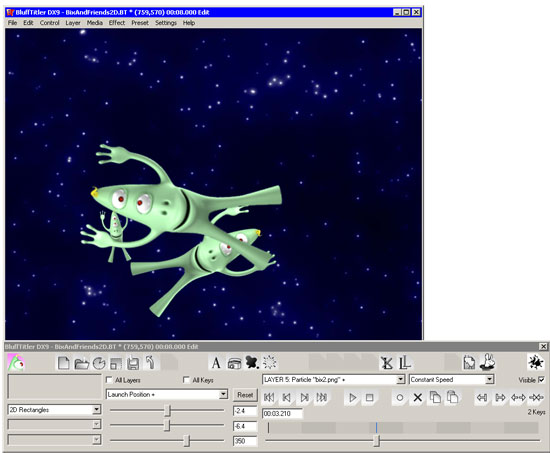550x453 pixels.
Task: Open the Layer menu
Action: tap(73, 23)
